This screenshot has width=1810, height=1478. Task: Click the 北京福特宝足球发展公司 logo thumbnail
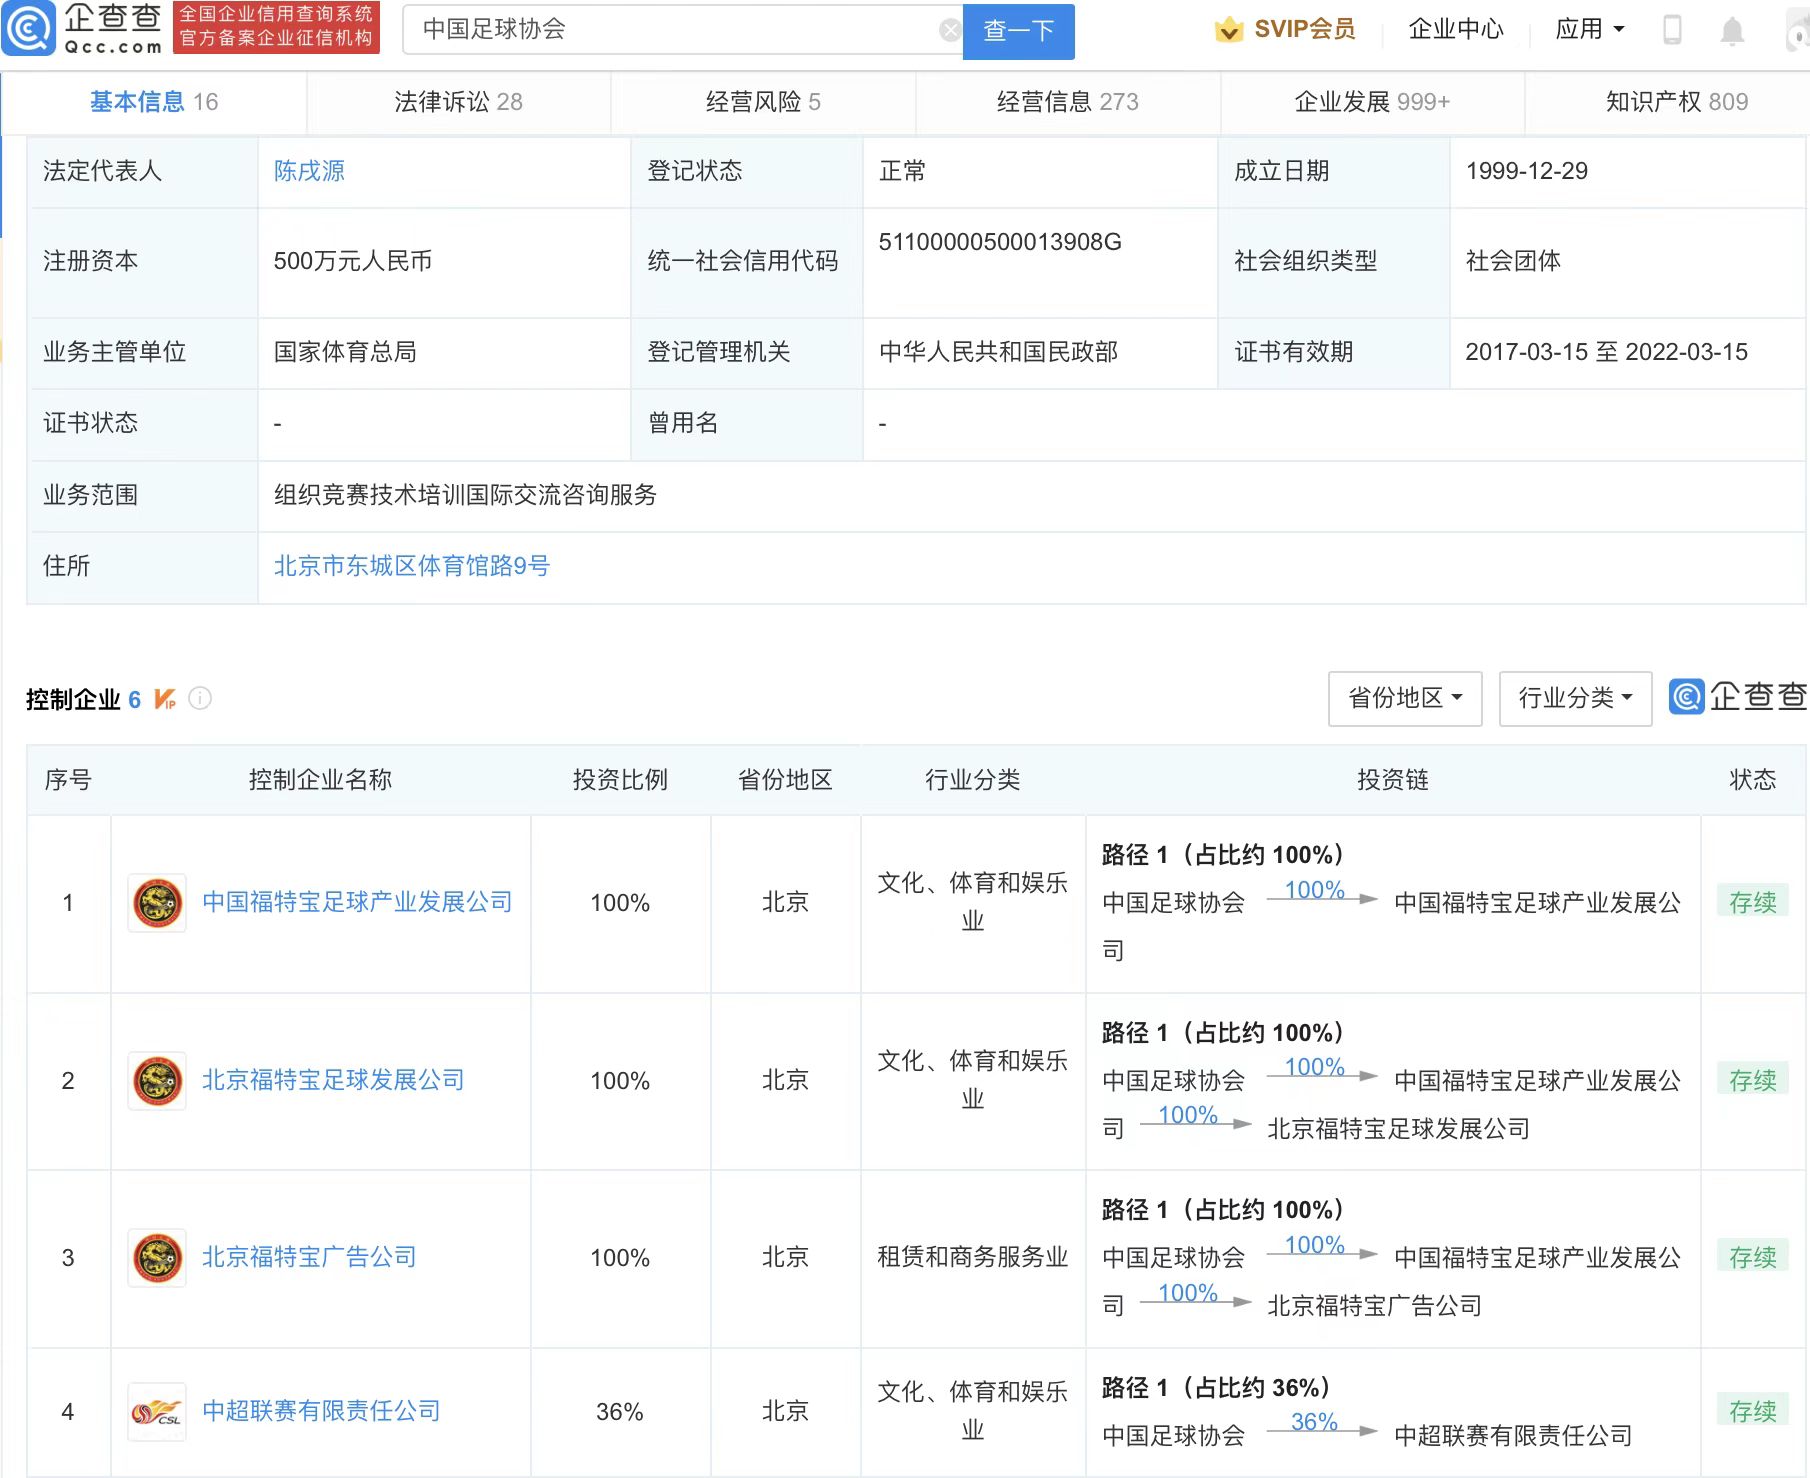pos(157,1081)
